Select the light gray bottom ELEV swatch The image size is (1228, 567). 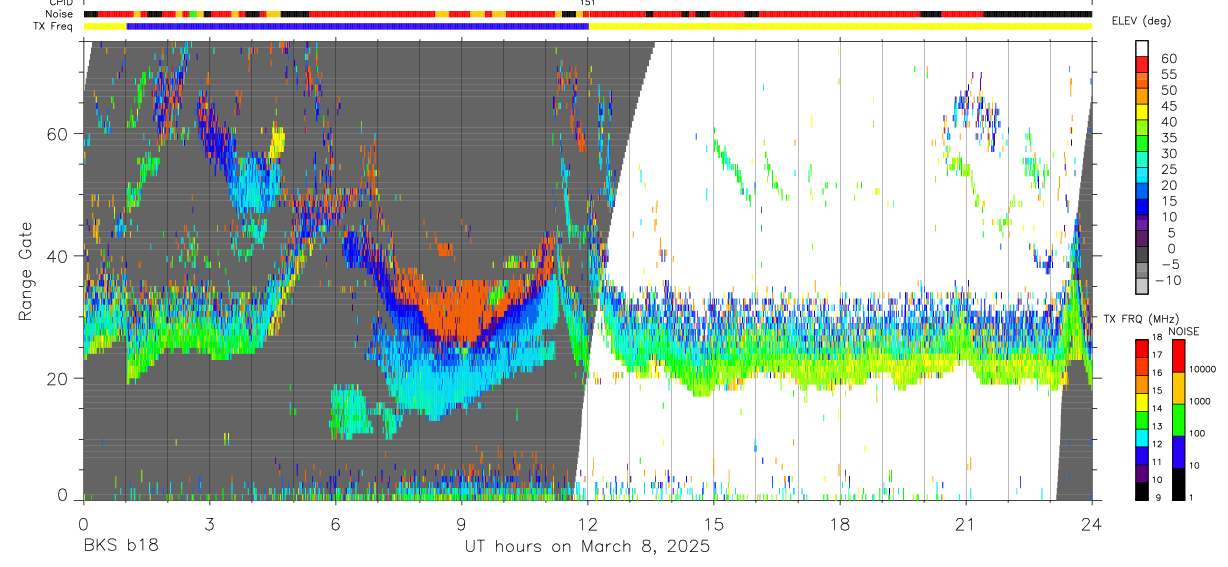[1142, 286]
